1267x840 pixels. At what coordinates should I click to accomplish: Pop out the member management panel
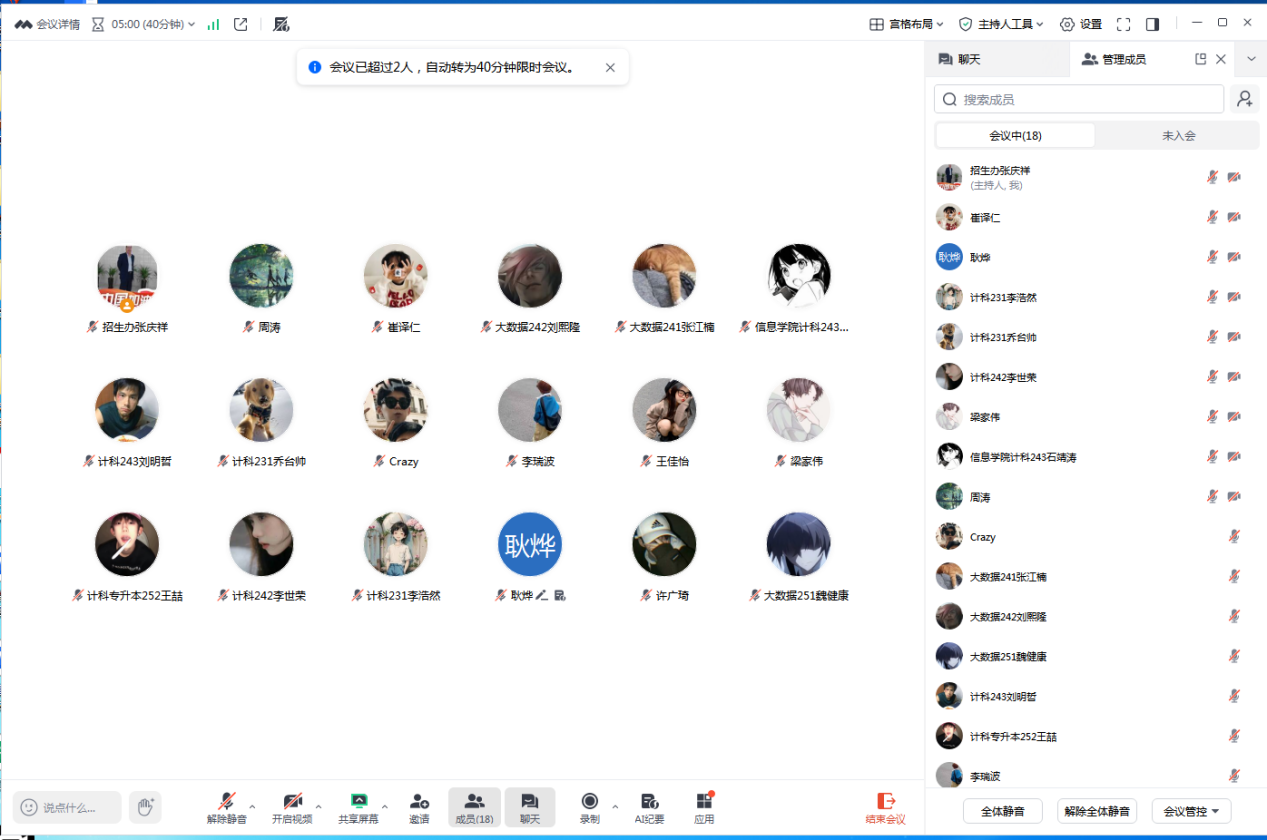coord(1200,59)
